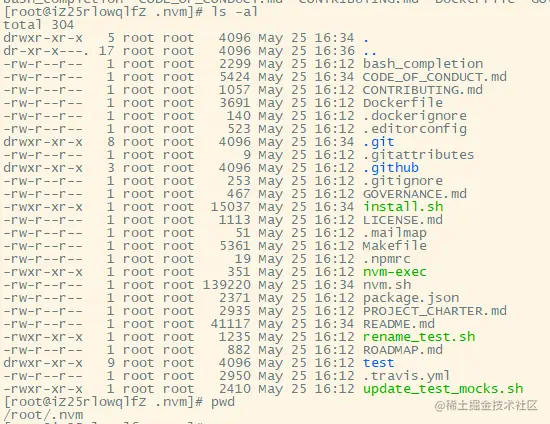Select the PROJECT_CHARTER.md file name

tap(435, 311)
